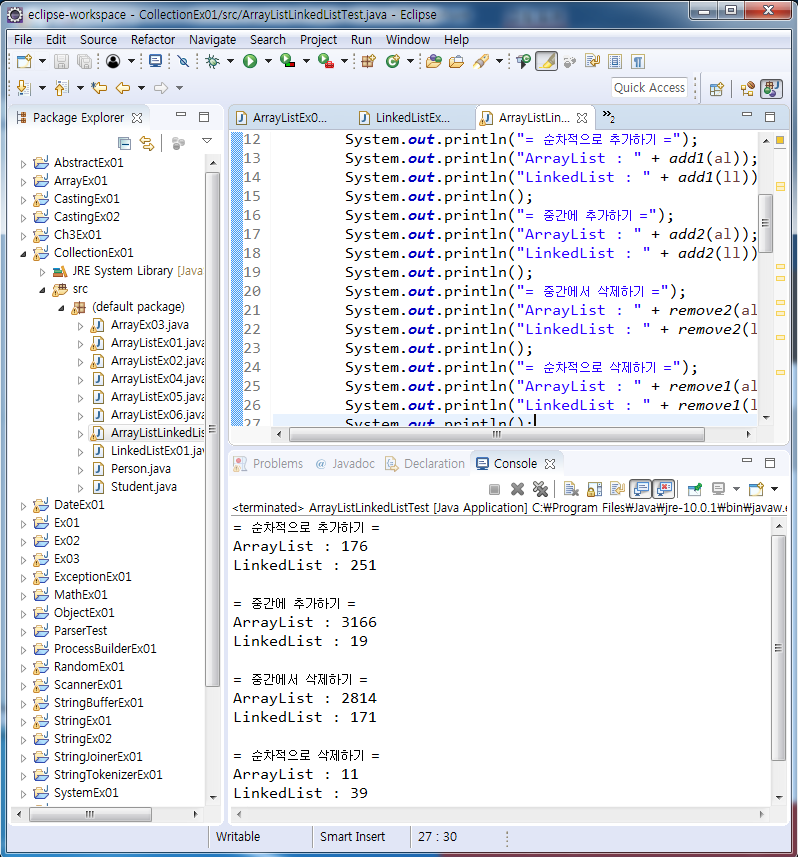Minimize the Console panel
Screen dimensions: 798x857
pos(747,462)
